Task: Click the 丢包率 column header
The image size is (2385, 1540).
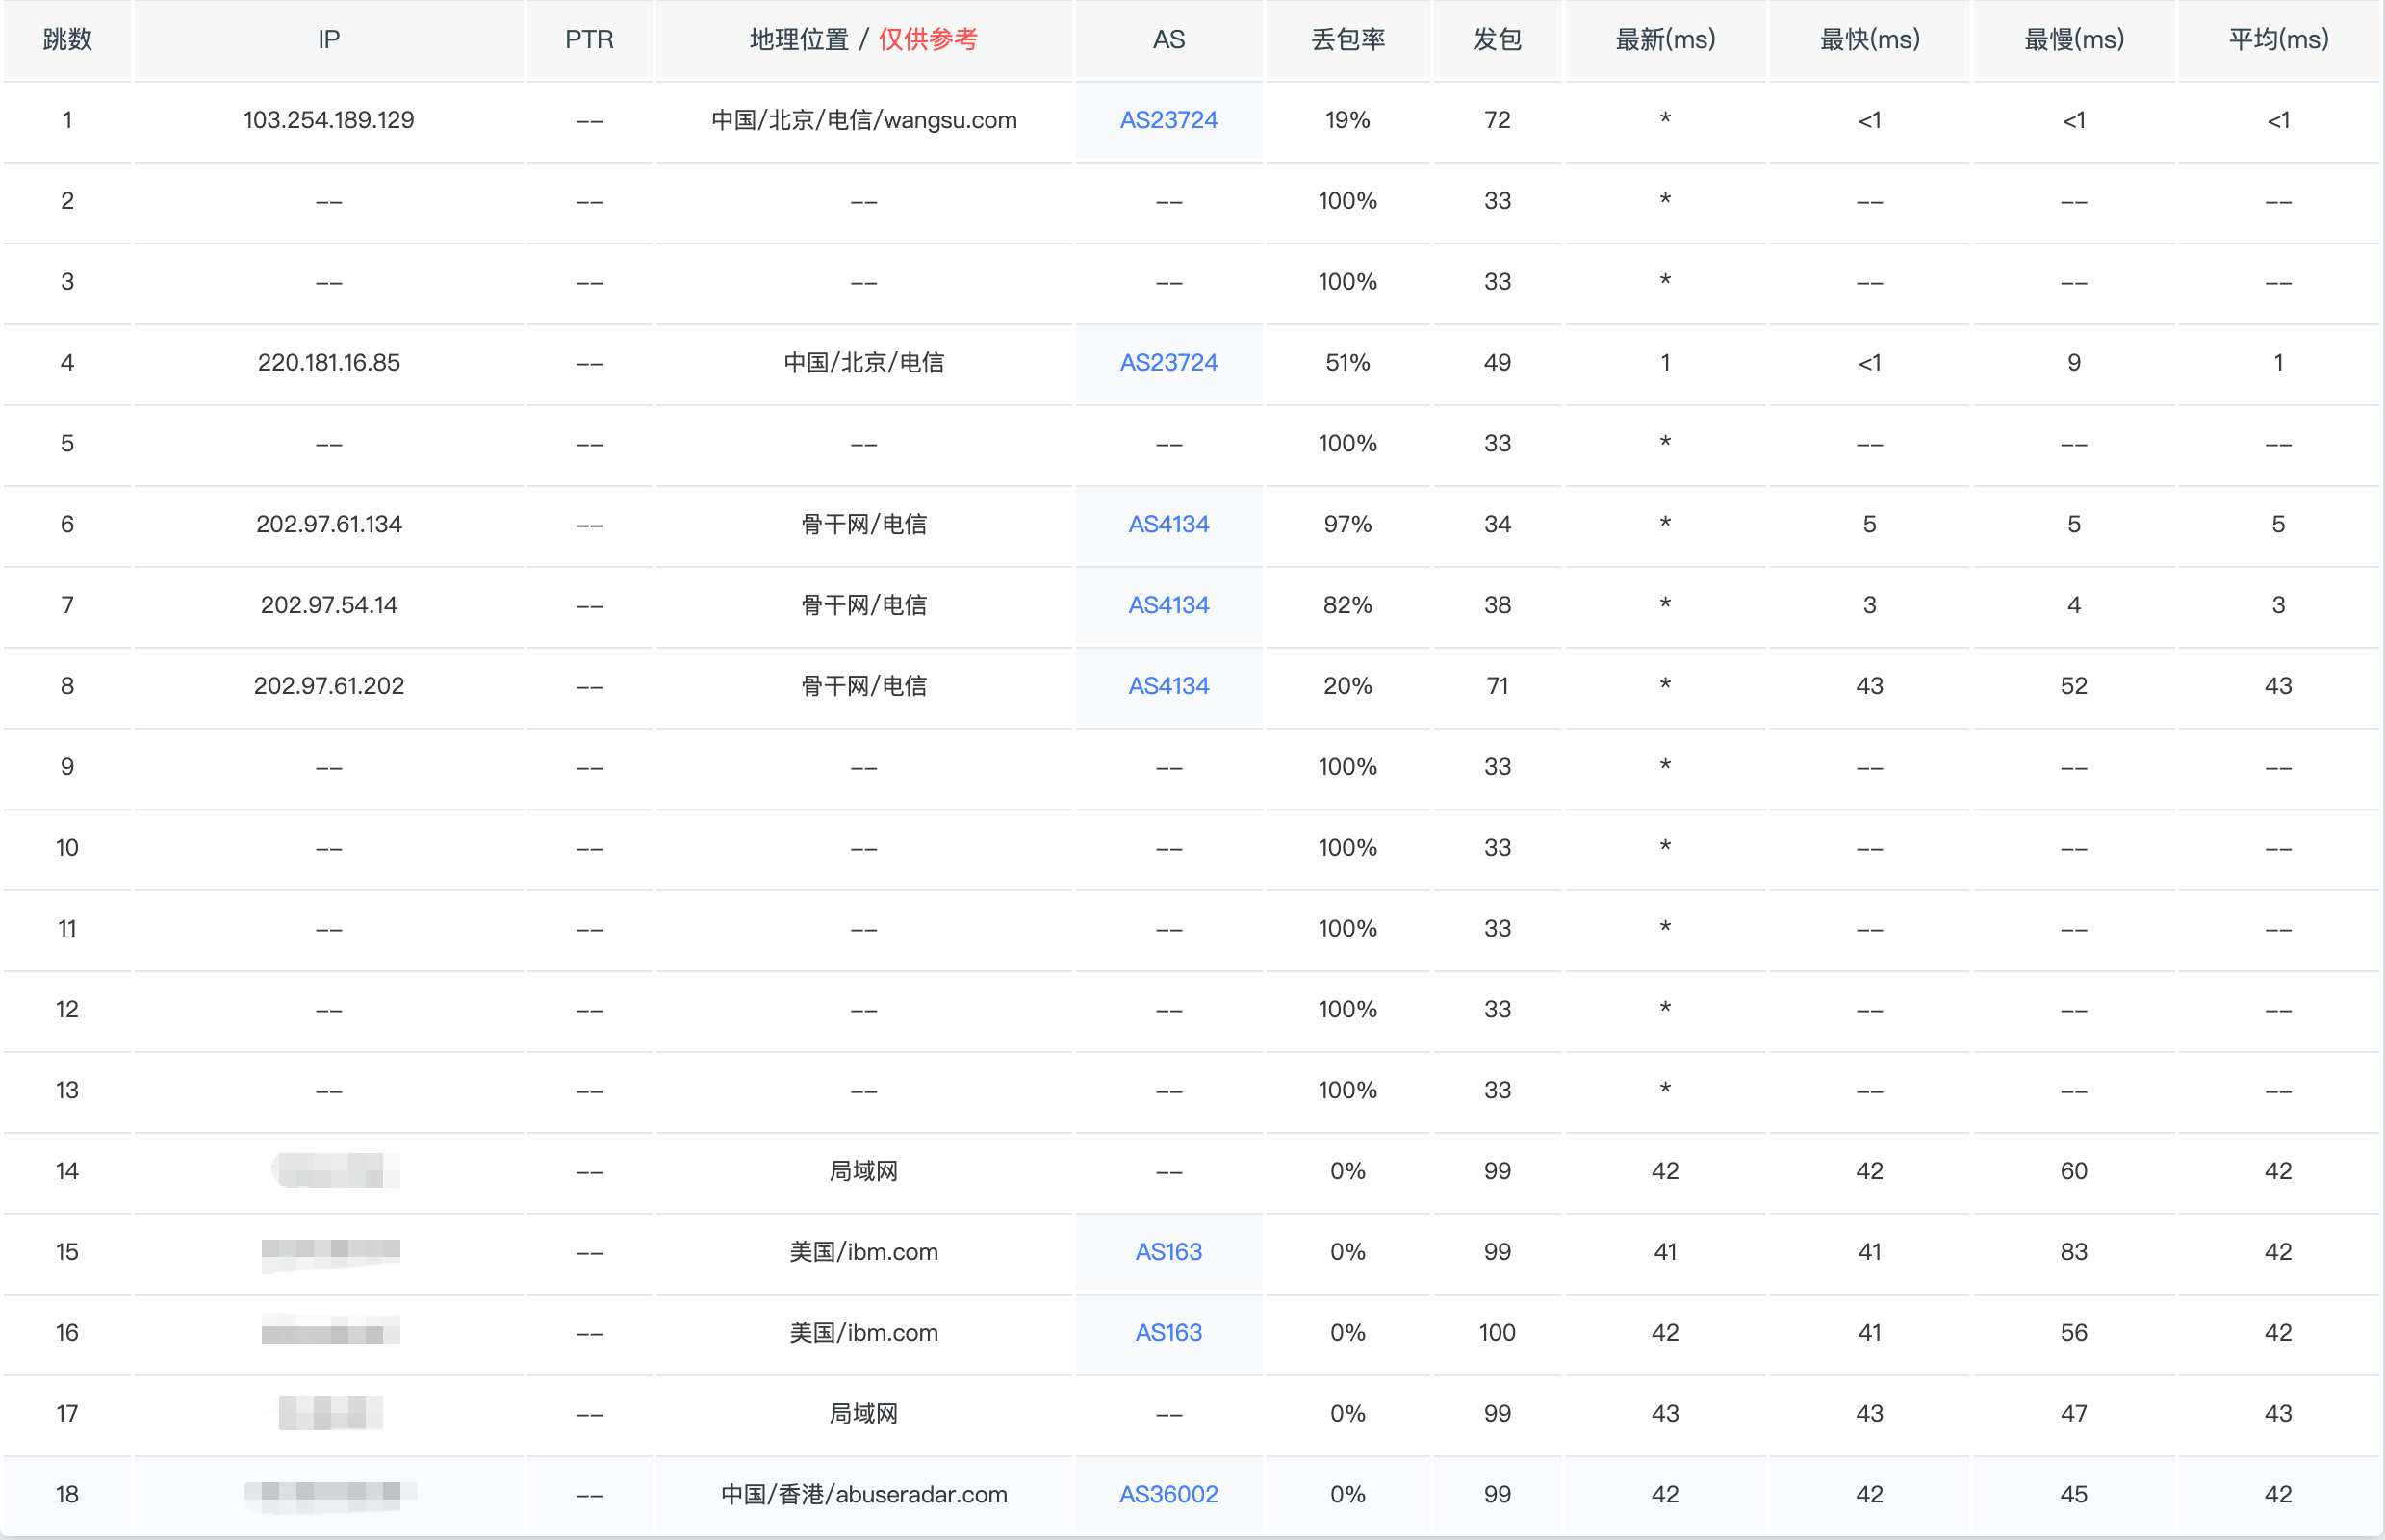Action: (1347, 40)
